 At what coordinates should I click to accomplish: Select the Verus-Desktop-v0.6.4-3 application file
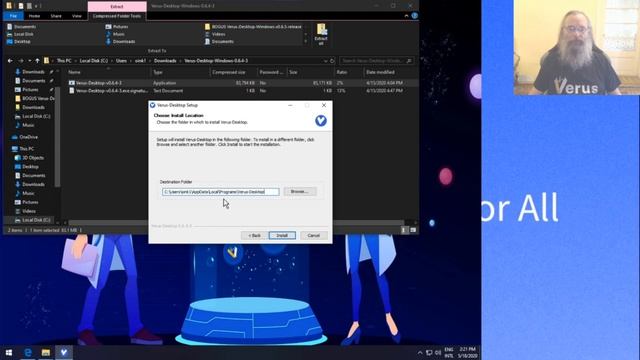pos(99,83)
